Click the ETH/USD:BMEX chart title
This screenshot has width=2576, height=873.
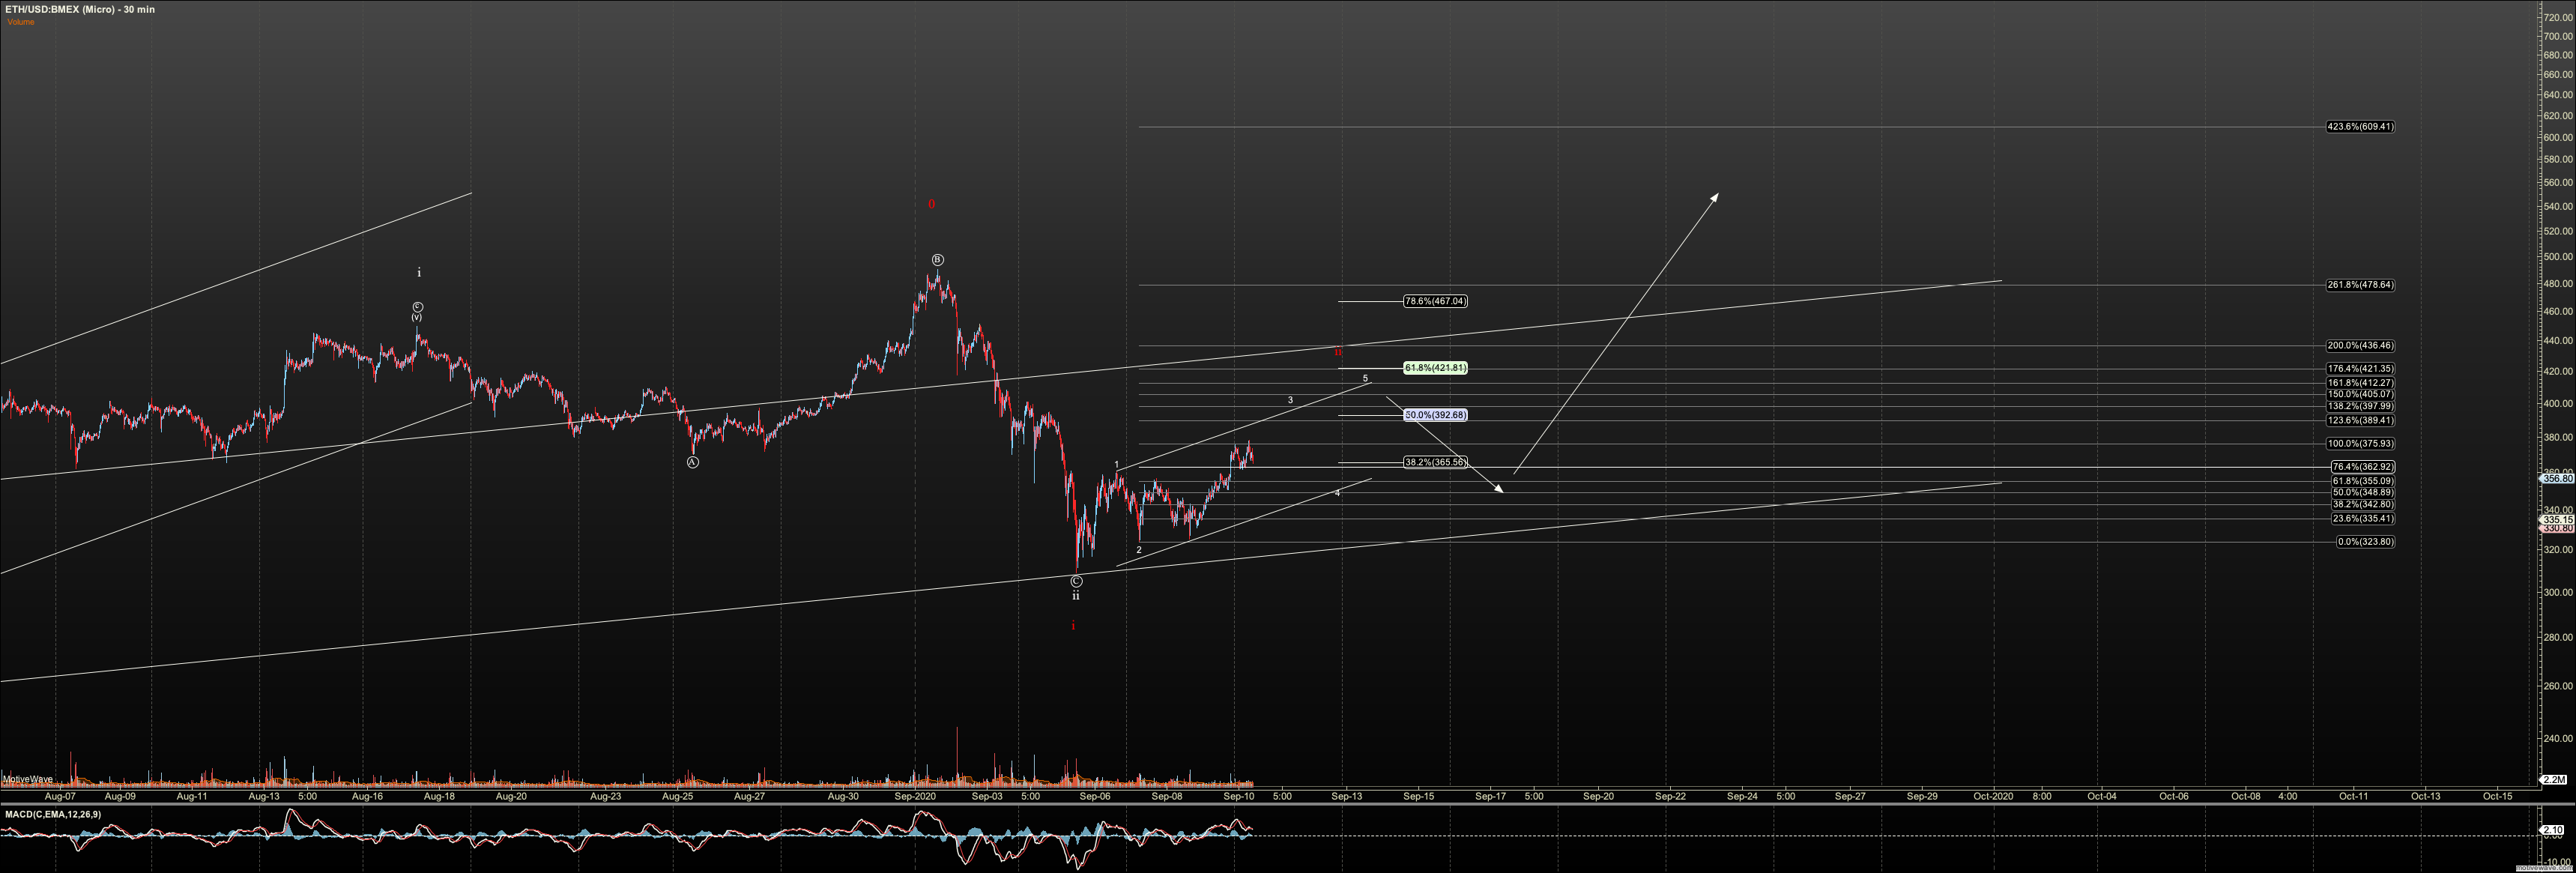coord(80,9)
